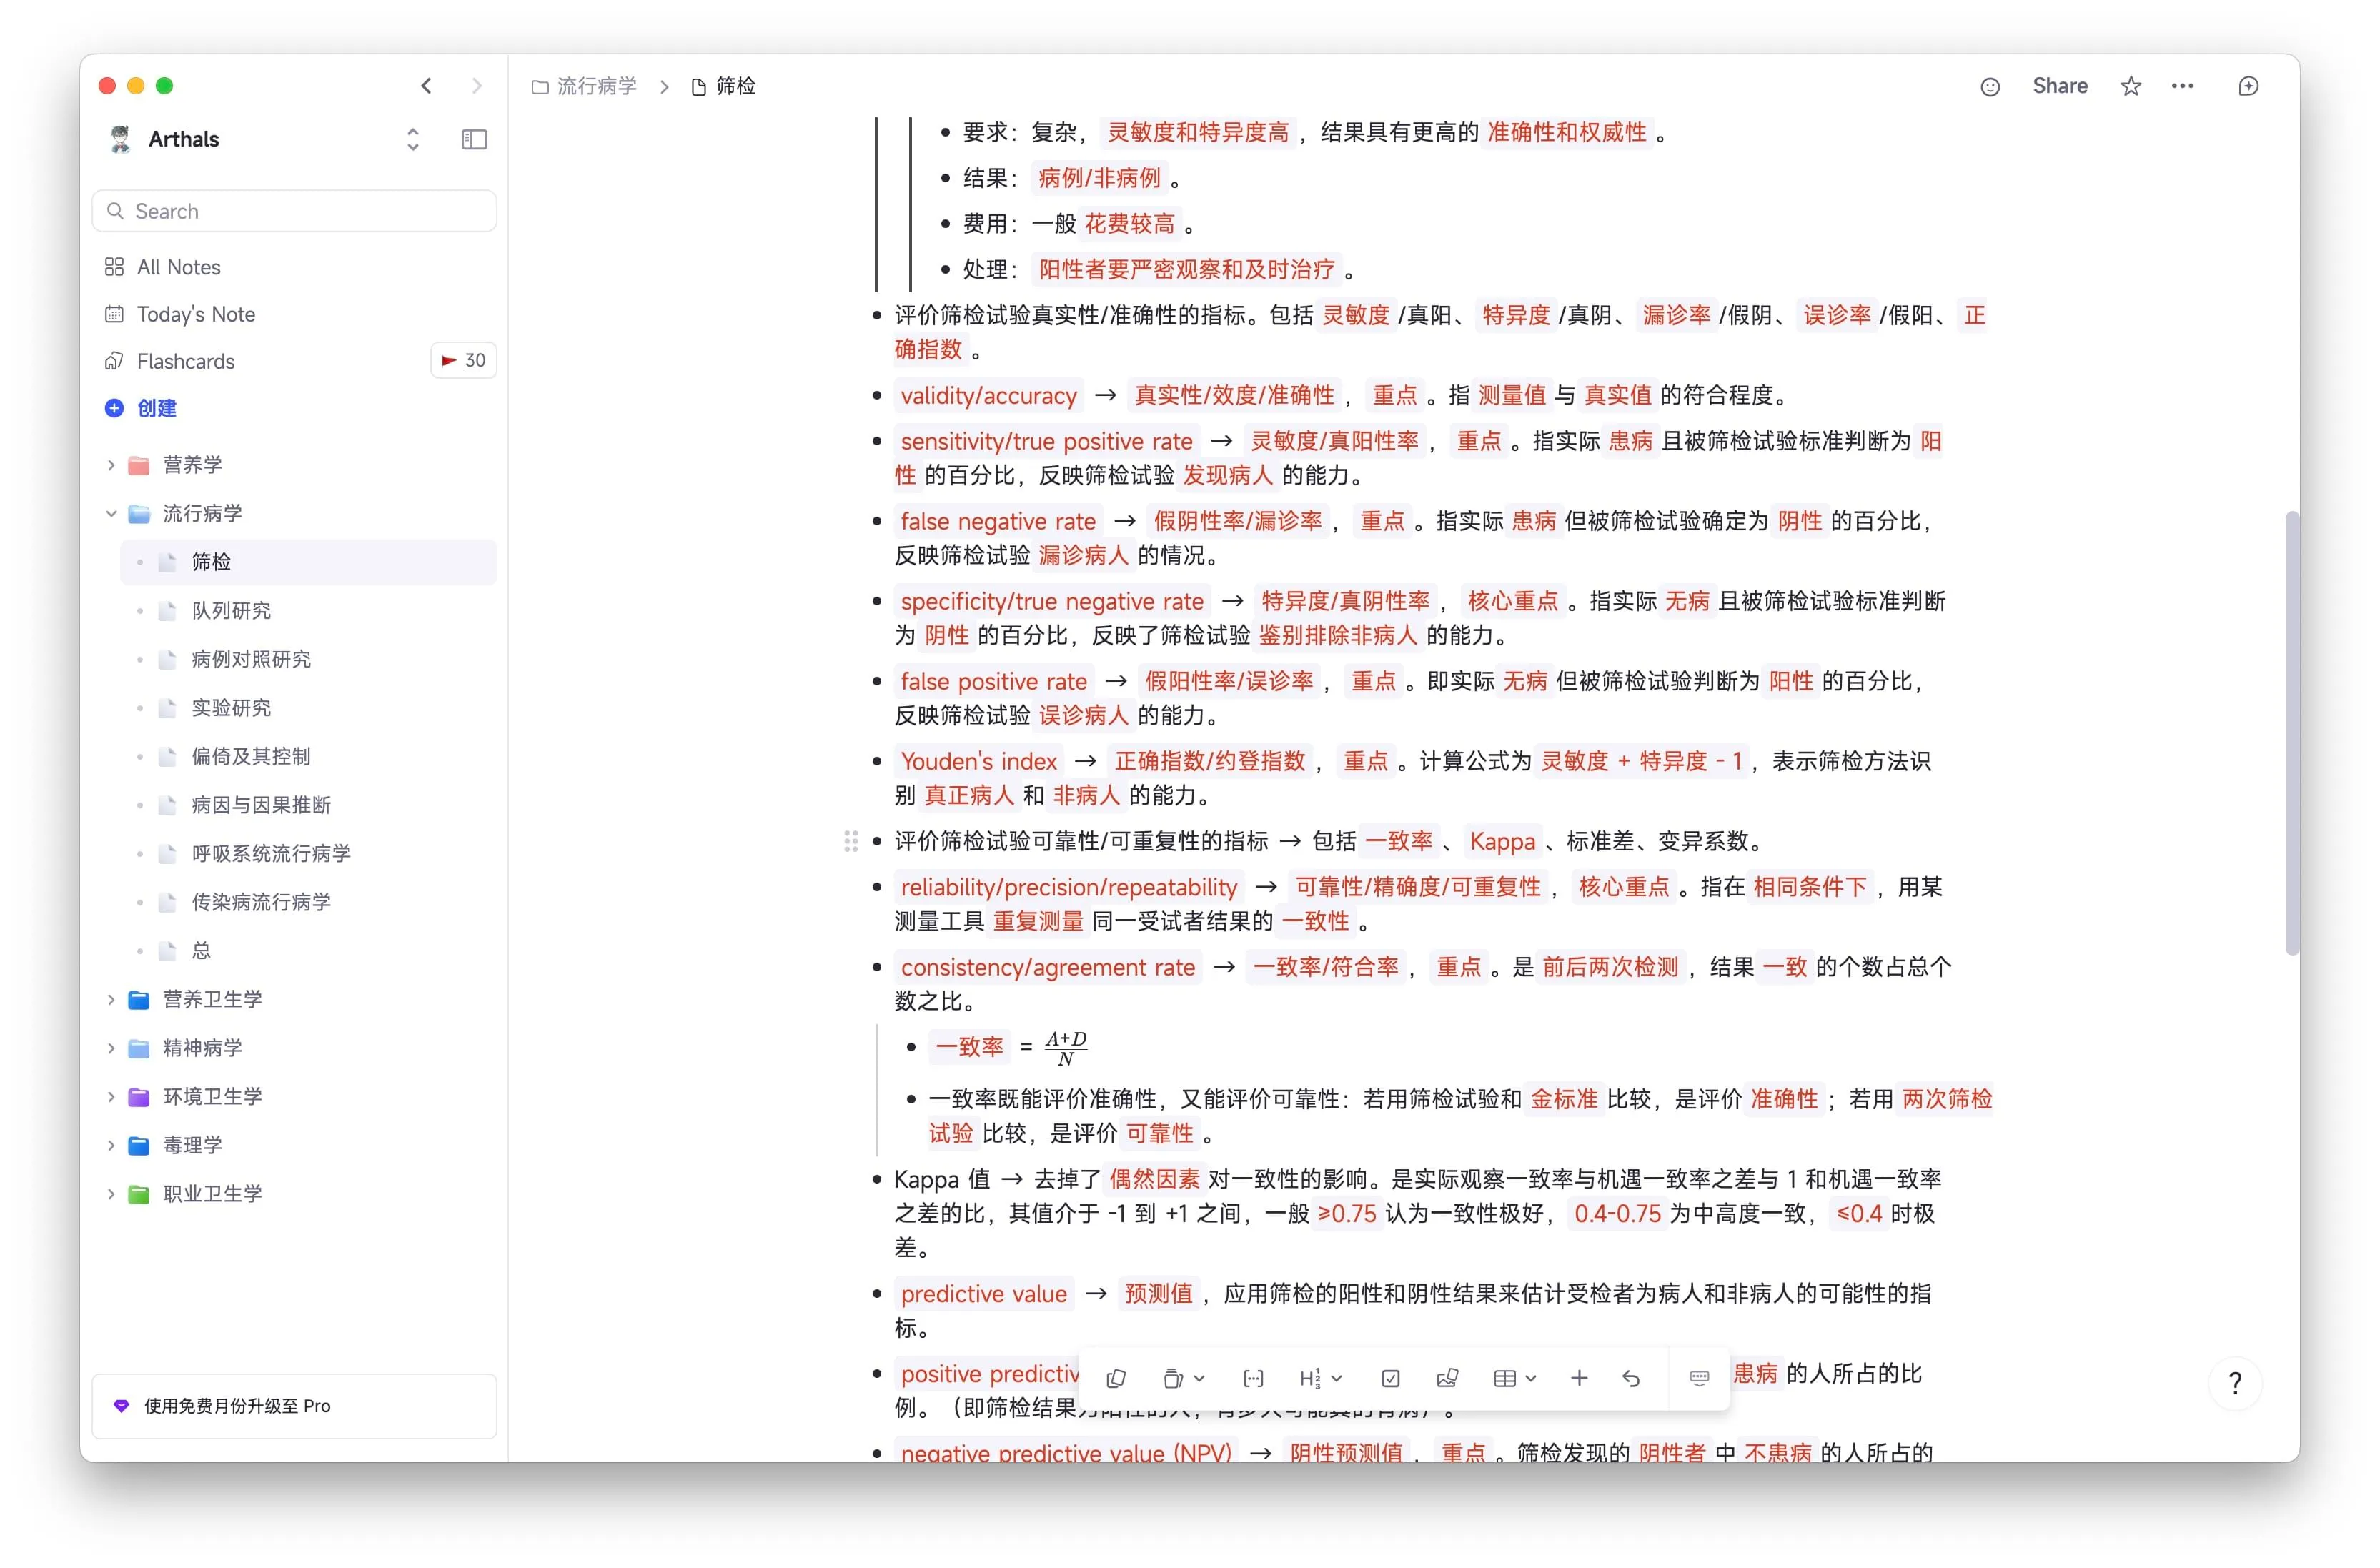The height and width of the screenshot is (1568, 2380).
Task: Expand the 毒理学 folder
Action: pyautogui.click(x=111, y=1146)
